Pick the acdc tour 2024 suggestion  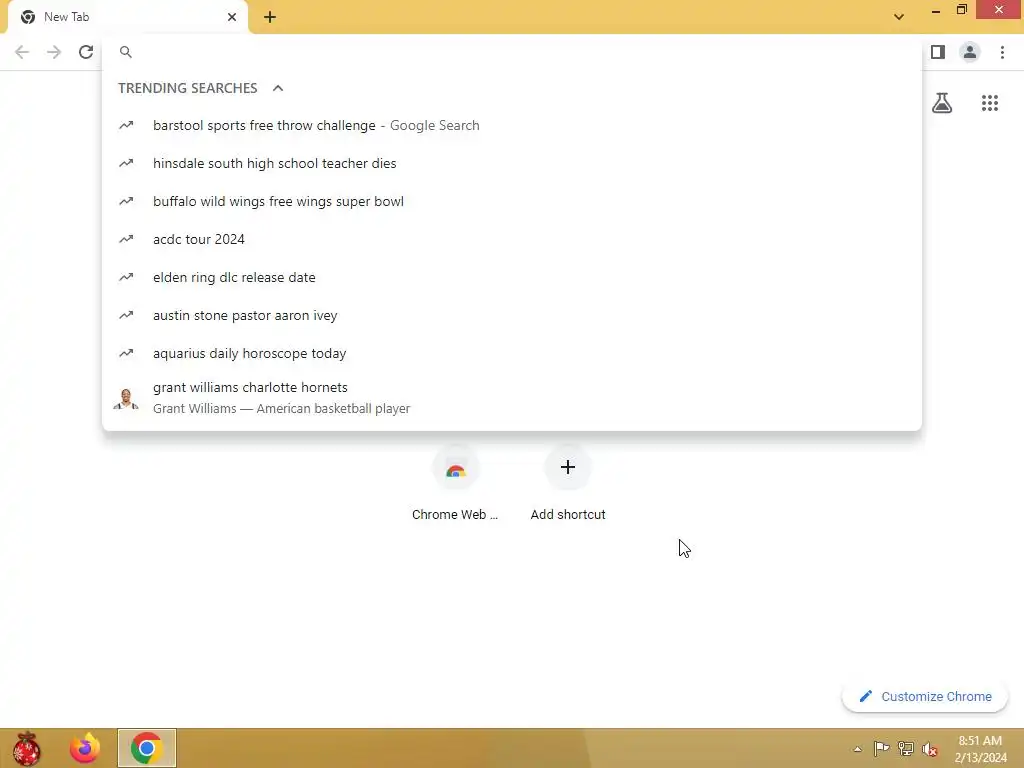pos(512,239)
